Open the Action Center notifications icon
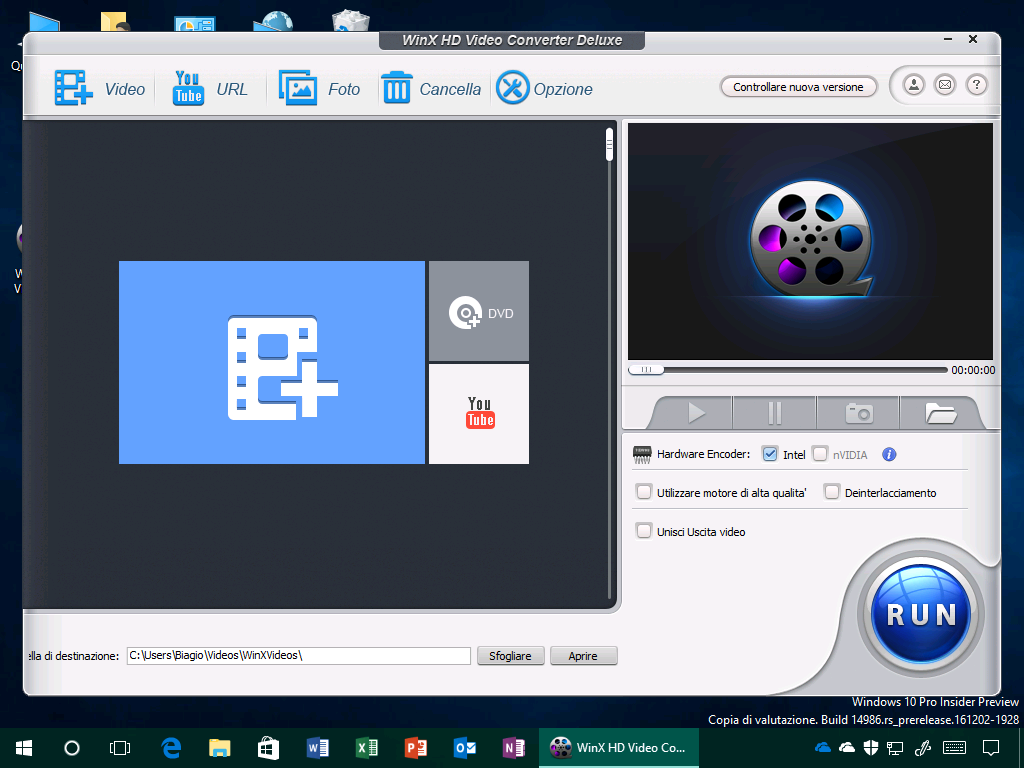The height and width of the screenshot is (768, 1024). coord(991,747)
